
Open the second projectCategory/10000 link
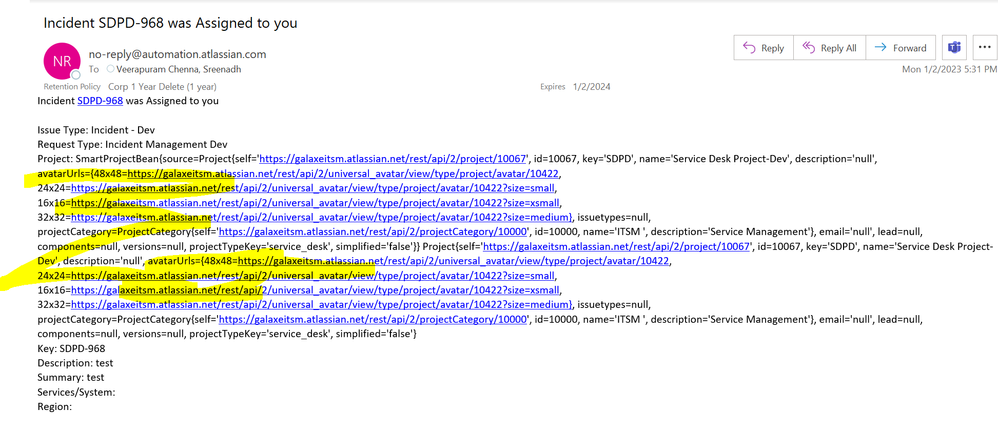(374, 320)
